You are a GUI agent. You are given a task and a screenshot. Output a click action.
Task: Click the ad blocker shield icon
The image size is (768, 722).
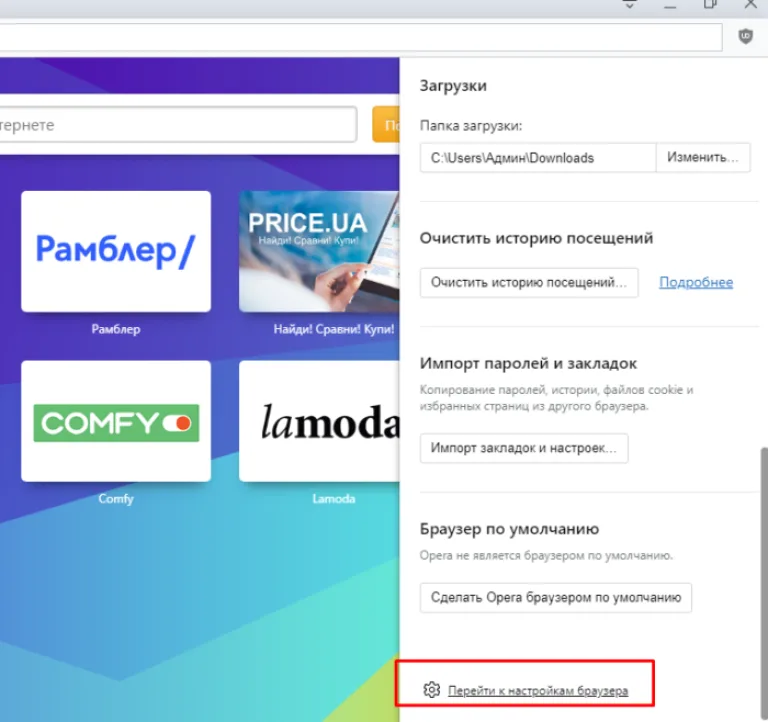click(x=745, y=36)
